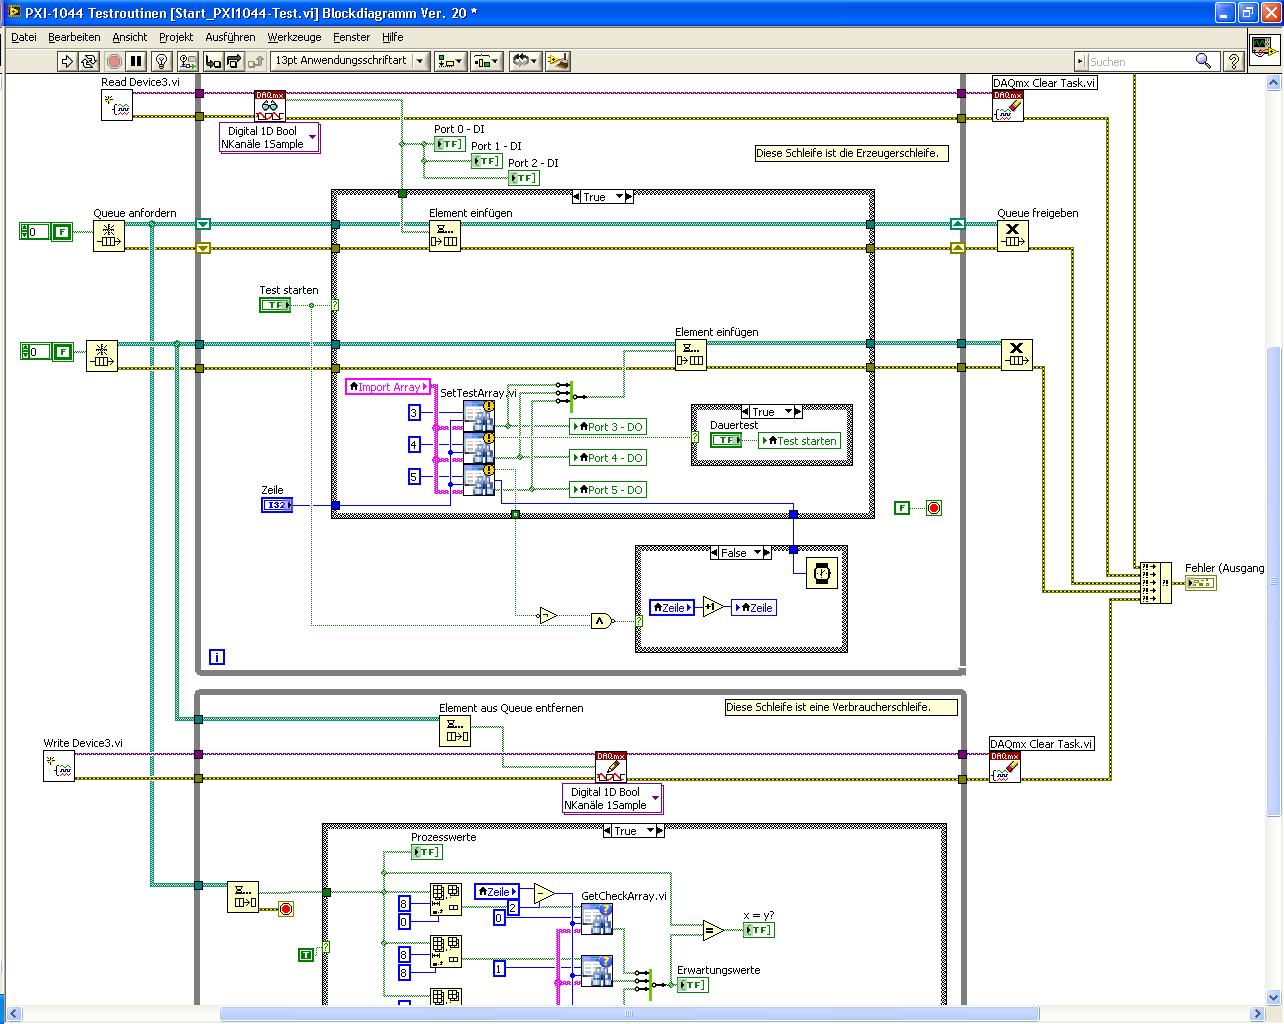
Task: Click into the Suchen search field
Action: 1140,61
